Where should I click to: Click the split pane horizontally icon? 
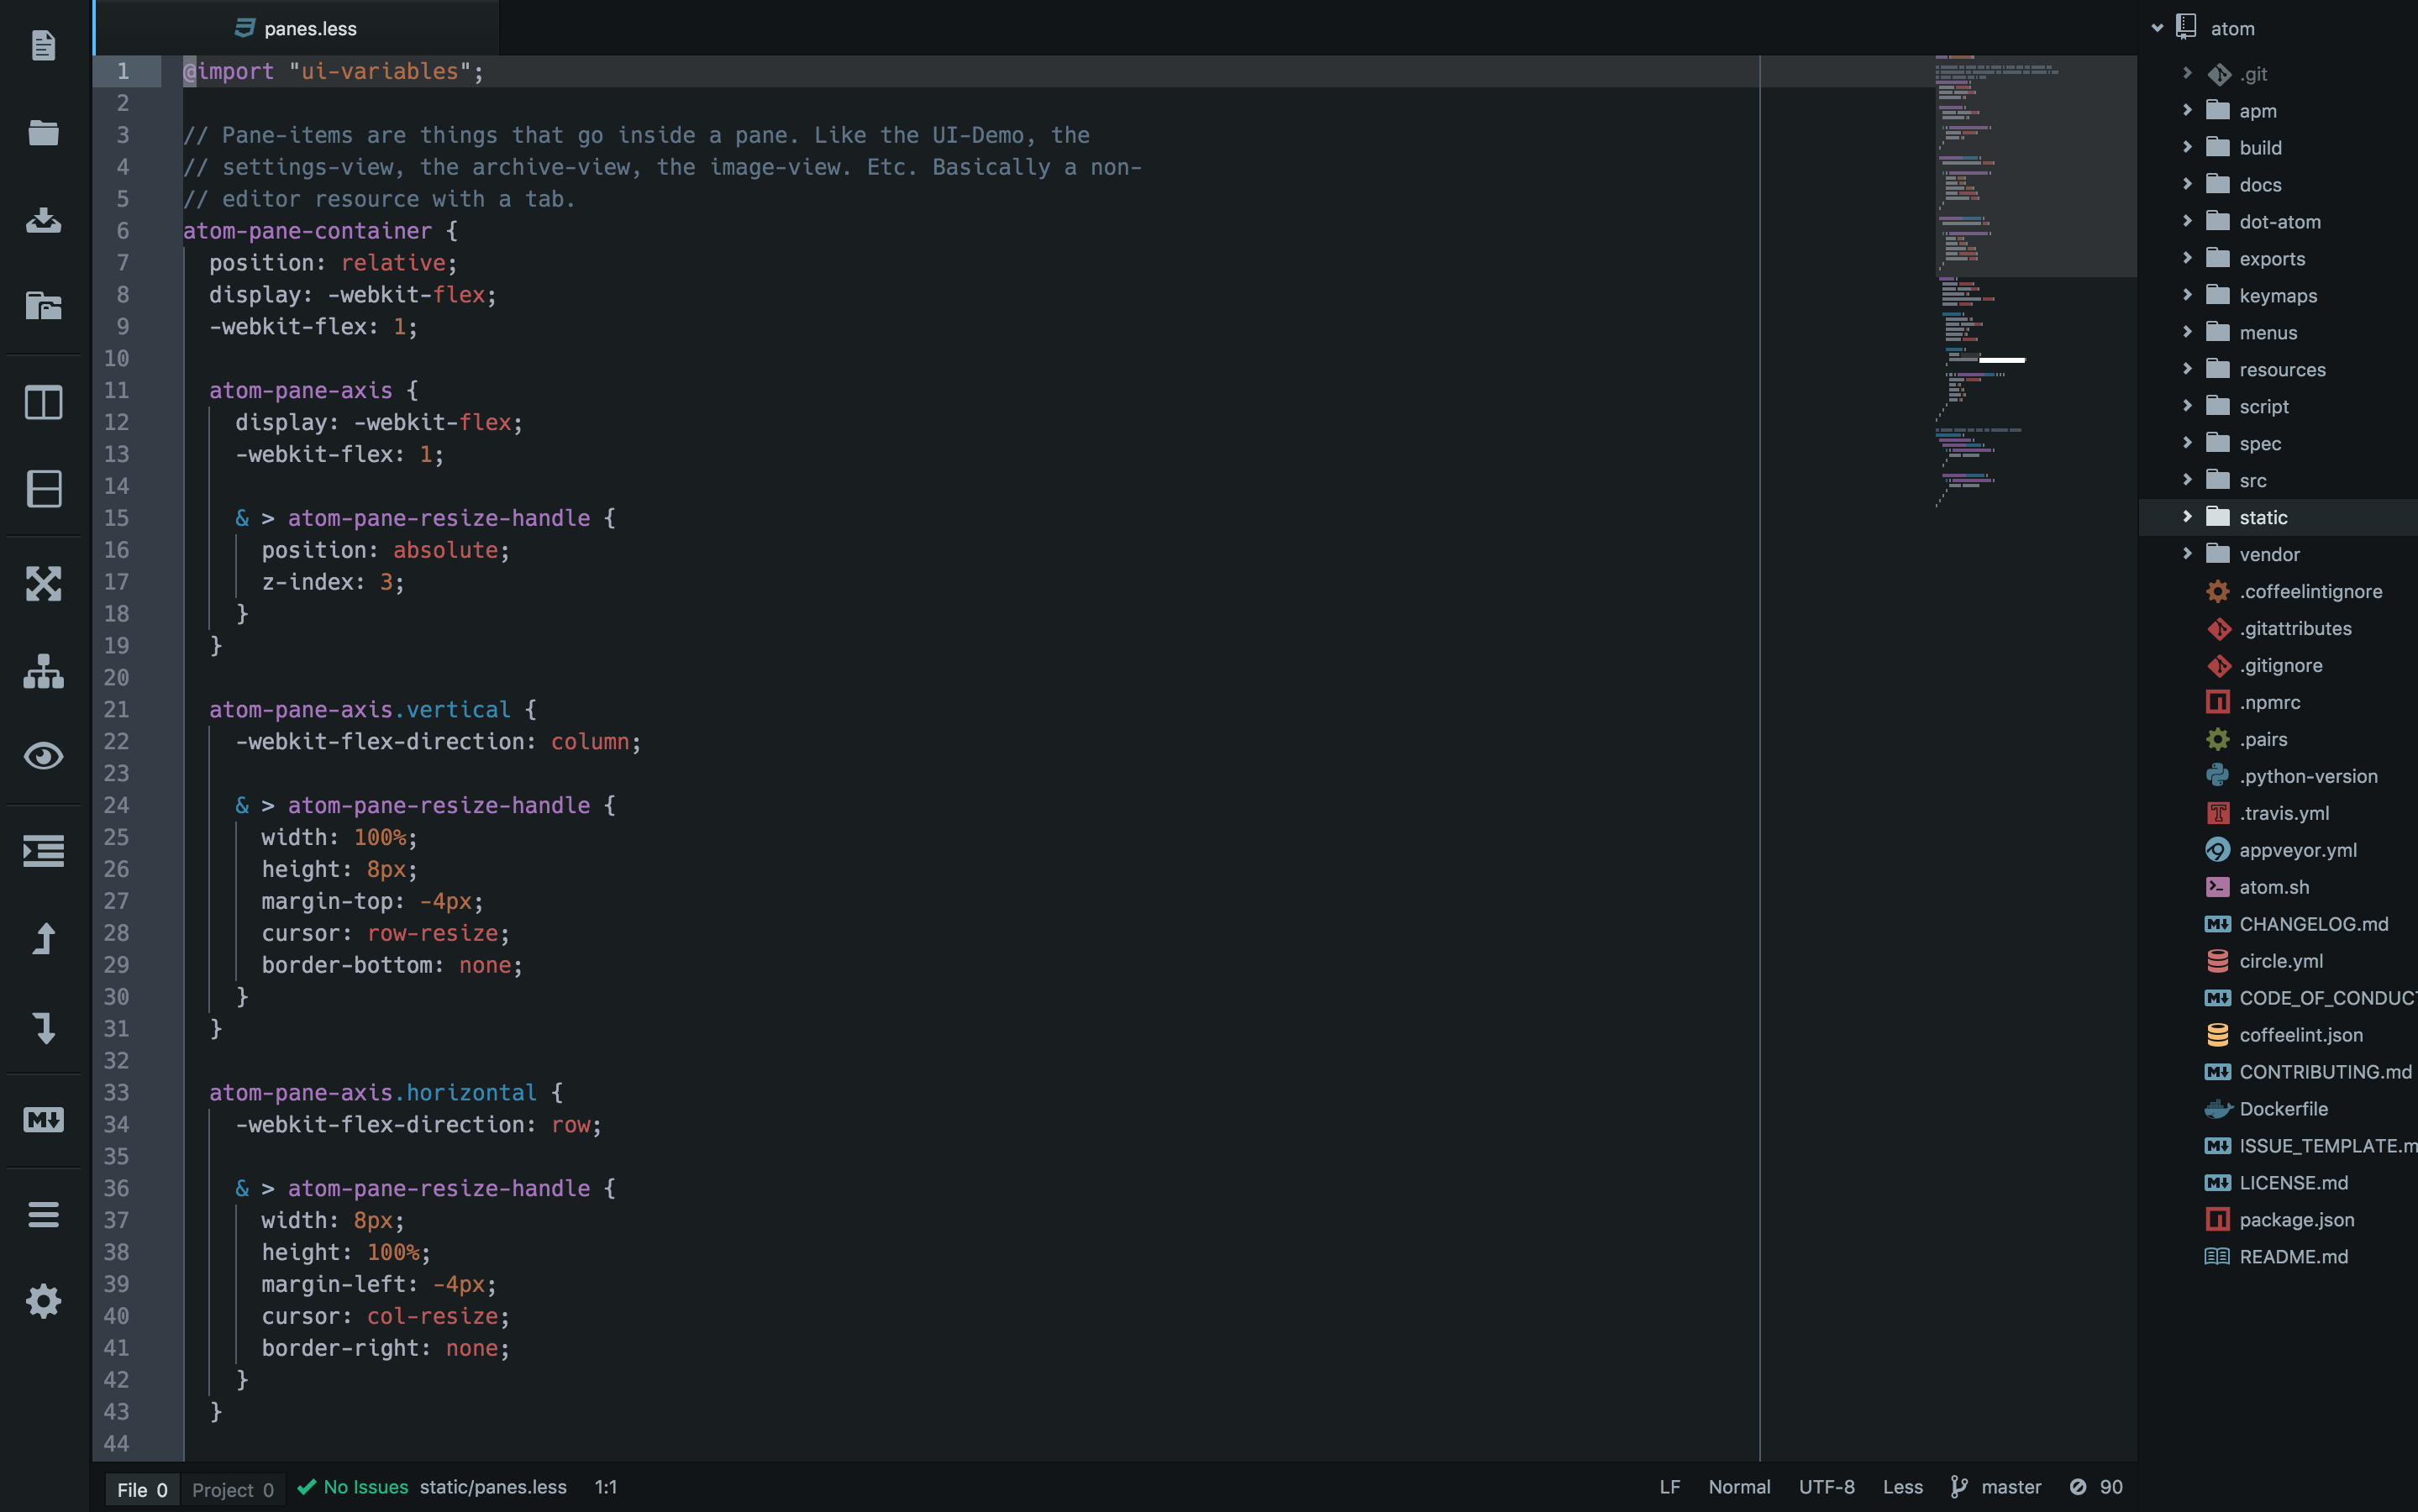43,489
